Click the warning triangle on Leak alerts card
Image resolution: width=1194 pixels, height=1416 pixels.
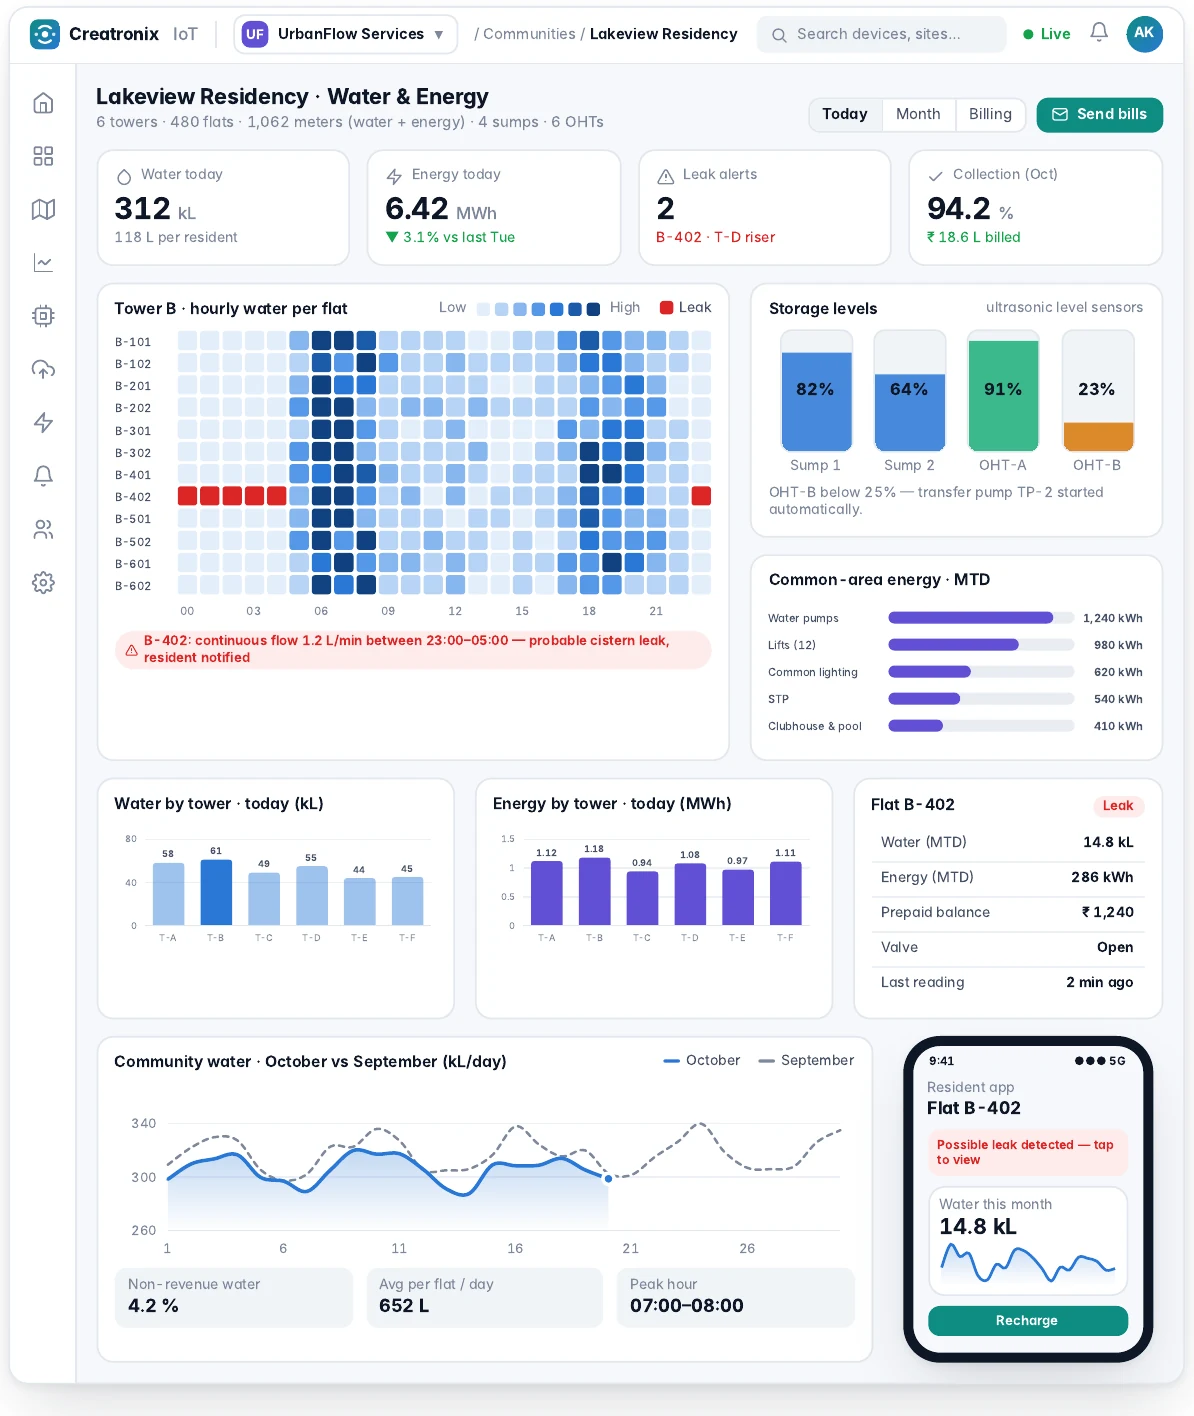(665, 176)
